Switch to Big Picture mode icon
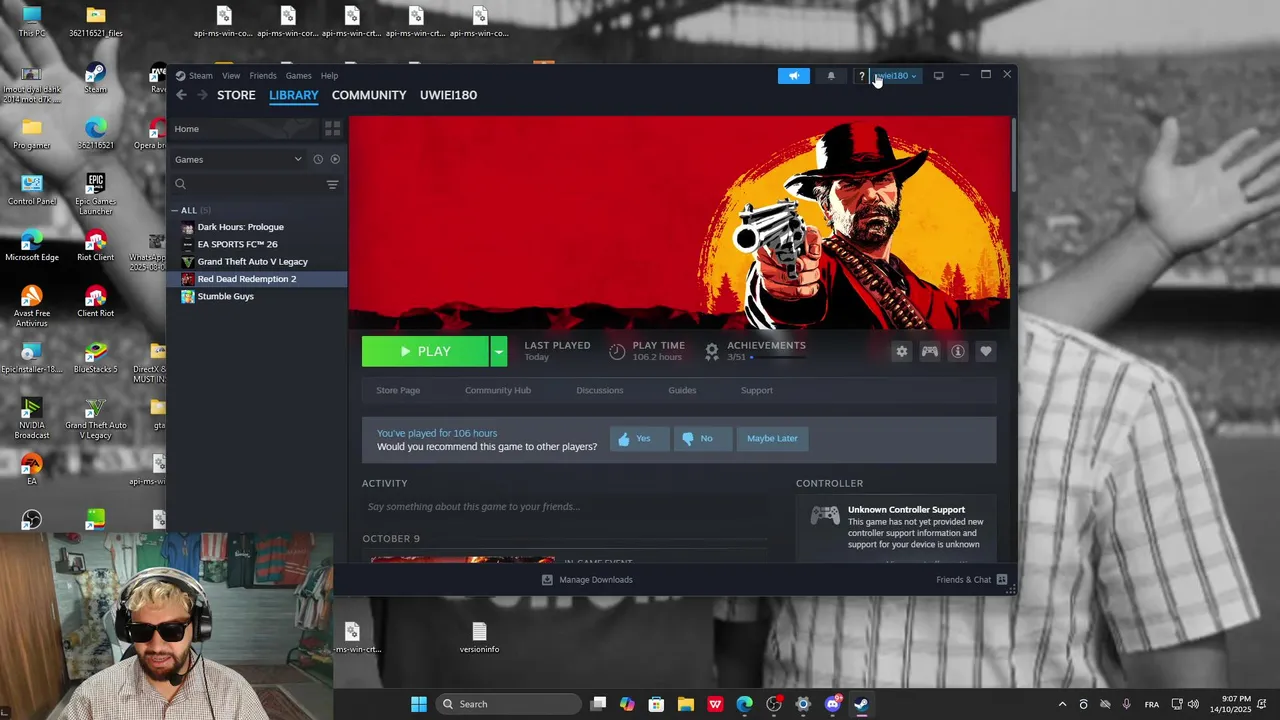Viewport: 1280px width, 720px height. point(938,76)
